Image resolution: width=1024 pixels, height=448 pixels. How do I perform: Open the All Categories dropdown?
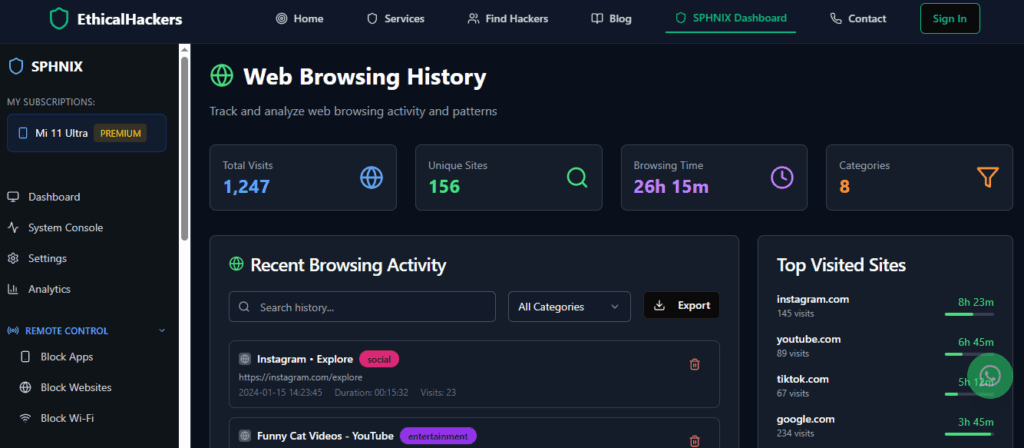pos(569,306)
